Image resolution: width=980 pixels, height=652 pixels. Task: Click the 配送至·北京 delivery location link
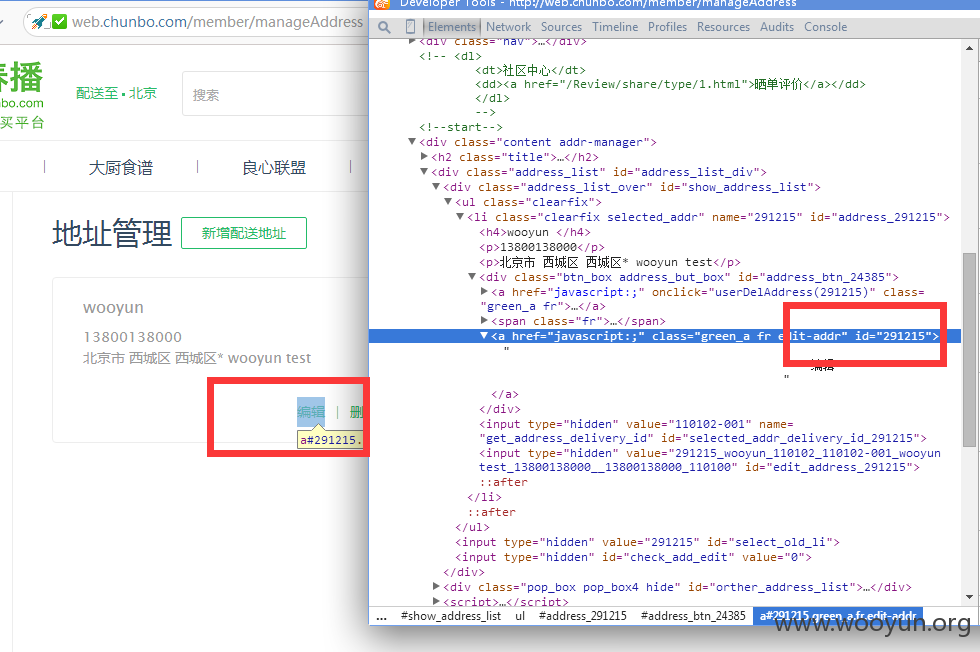point(116,93)
